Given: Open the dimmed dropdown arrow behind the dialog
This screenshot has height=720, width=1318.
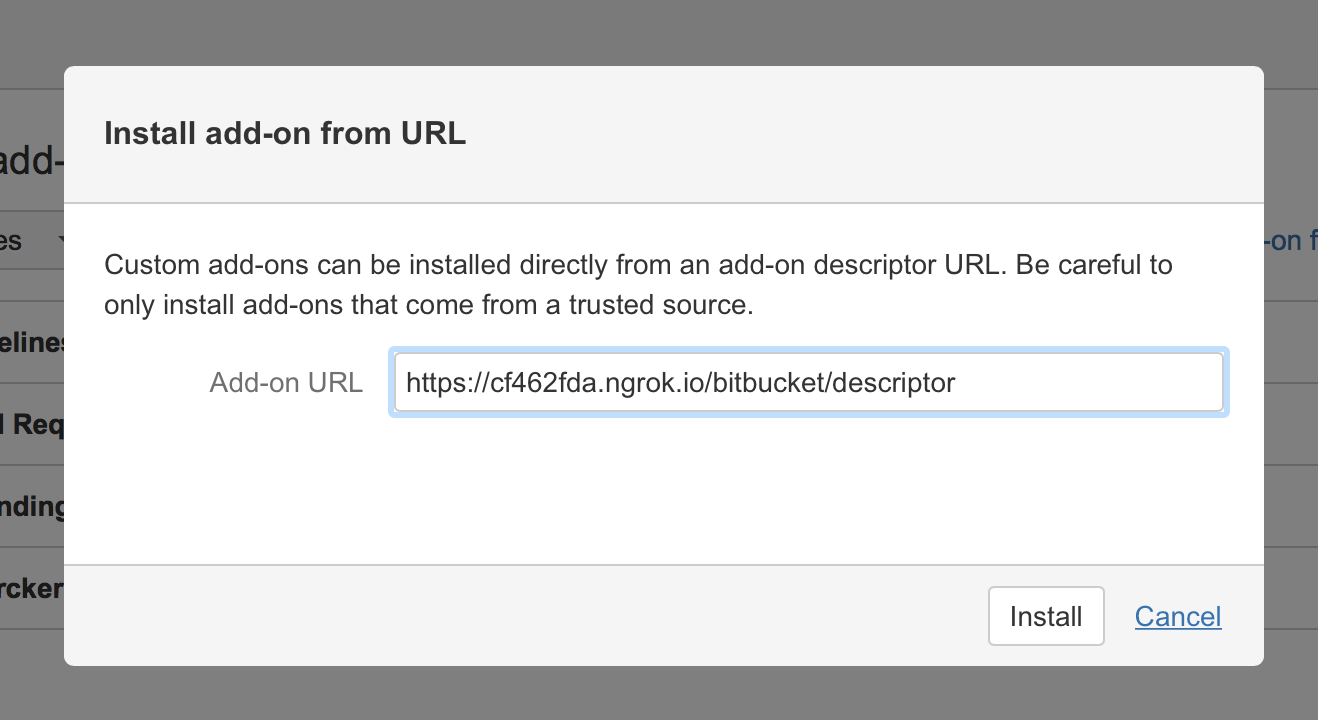Looking at the screenshot, I should 61,241.
